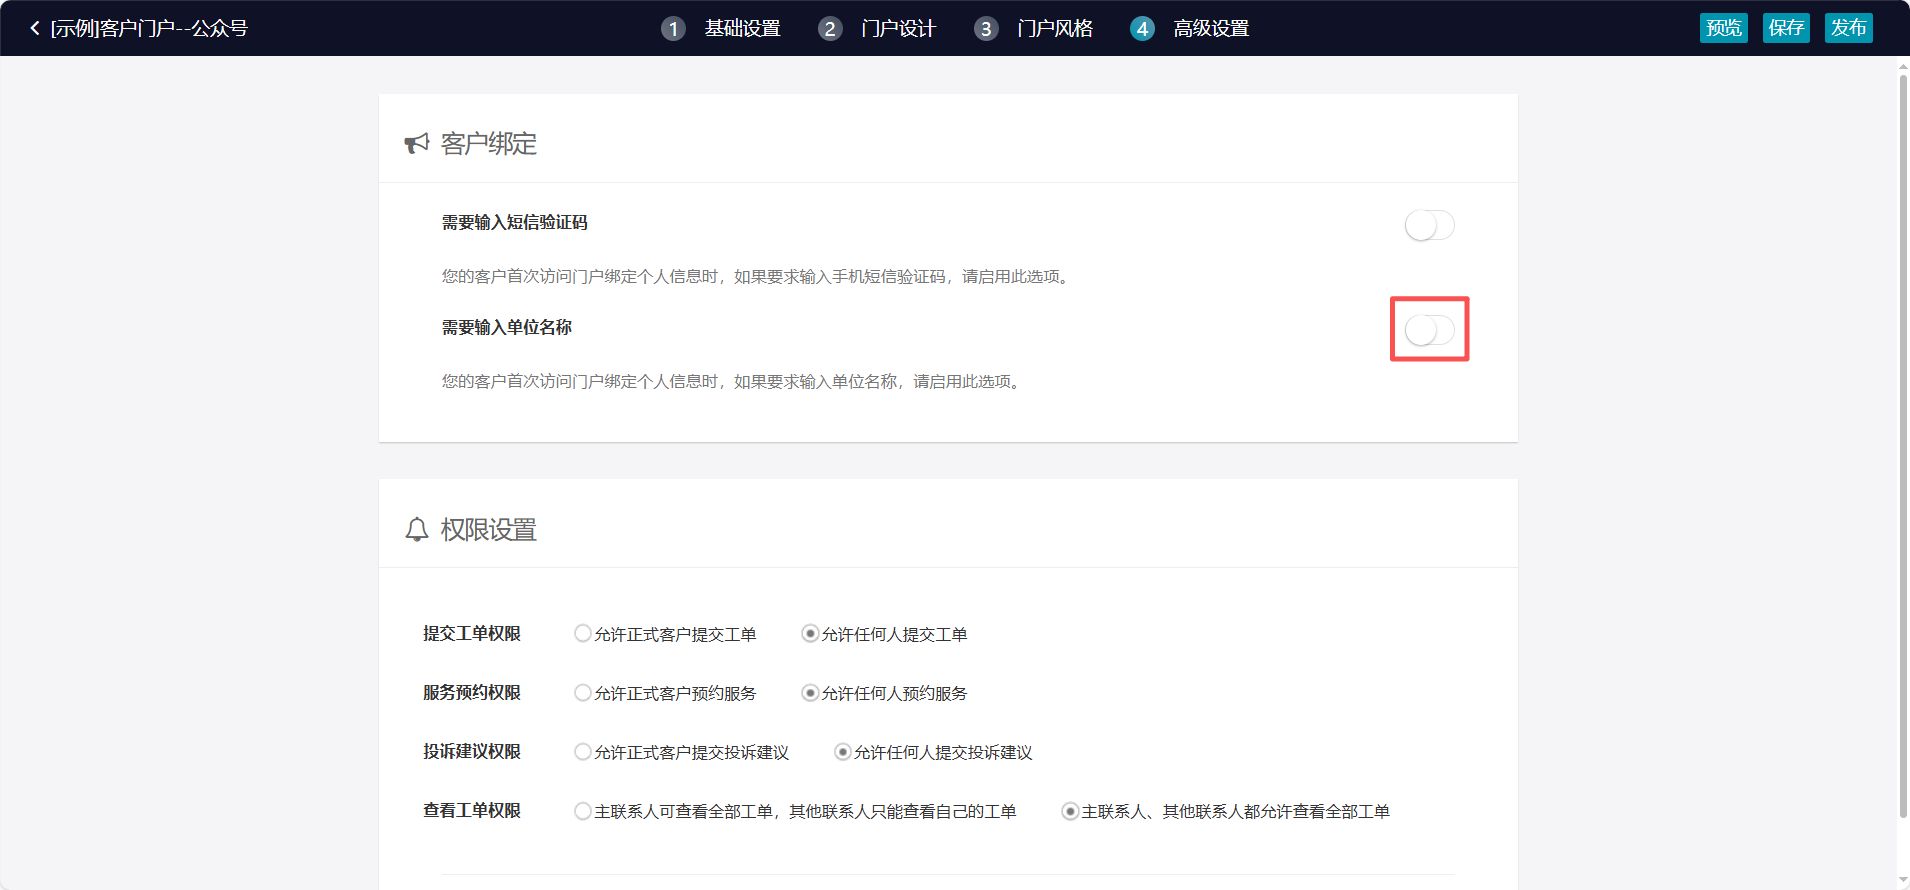This screenshot has width=1910, height=890.
Task: Toggle the 需要输入单位名称 switch
Action: click(1429, 330)
